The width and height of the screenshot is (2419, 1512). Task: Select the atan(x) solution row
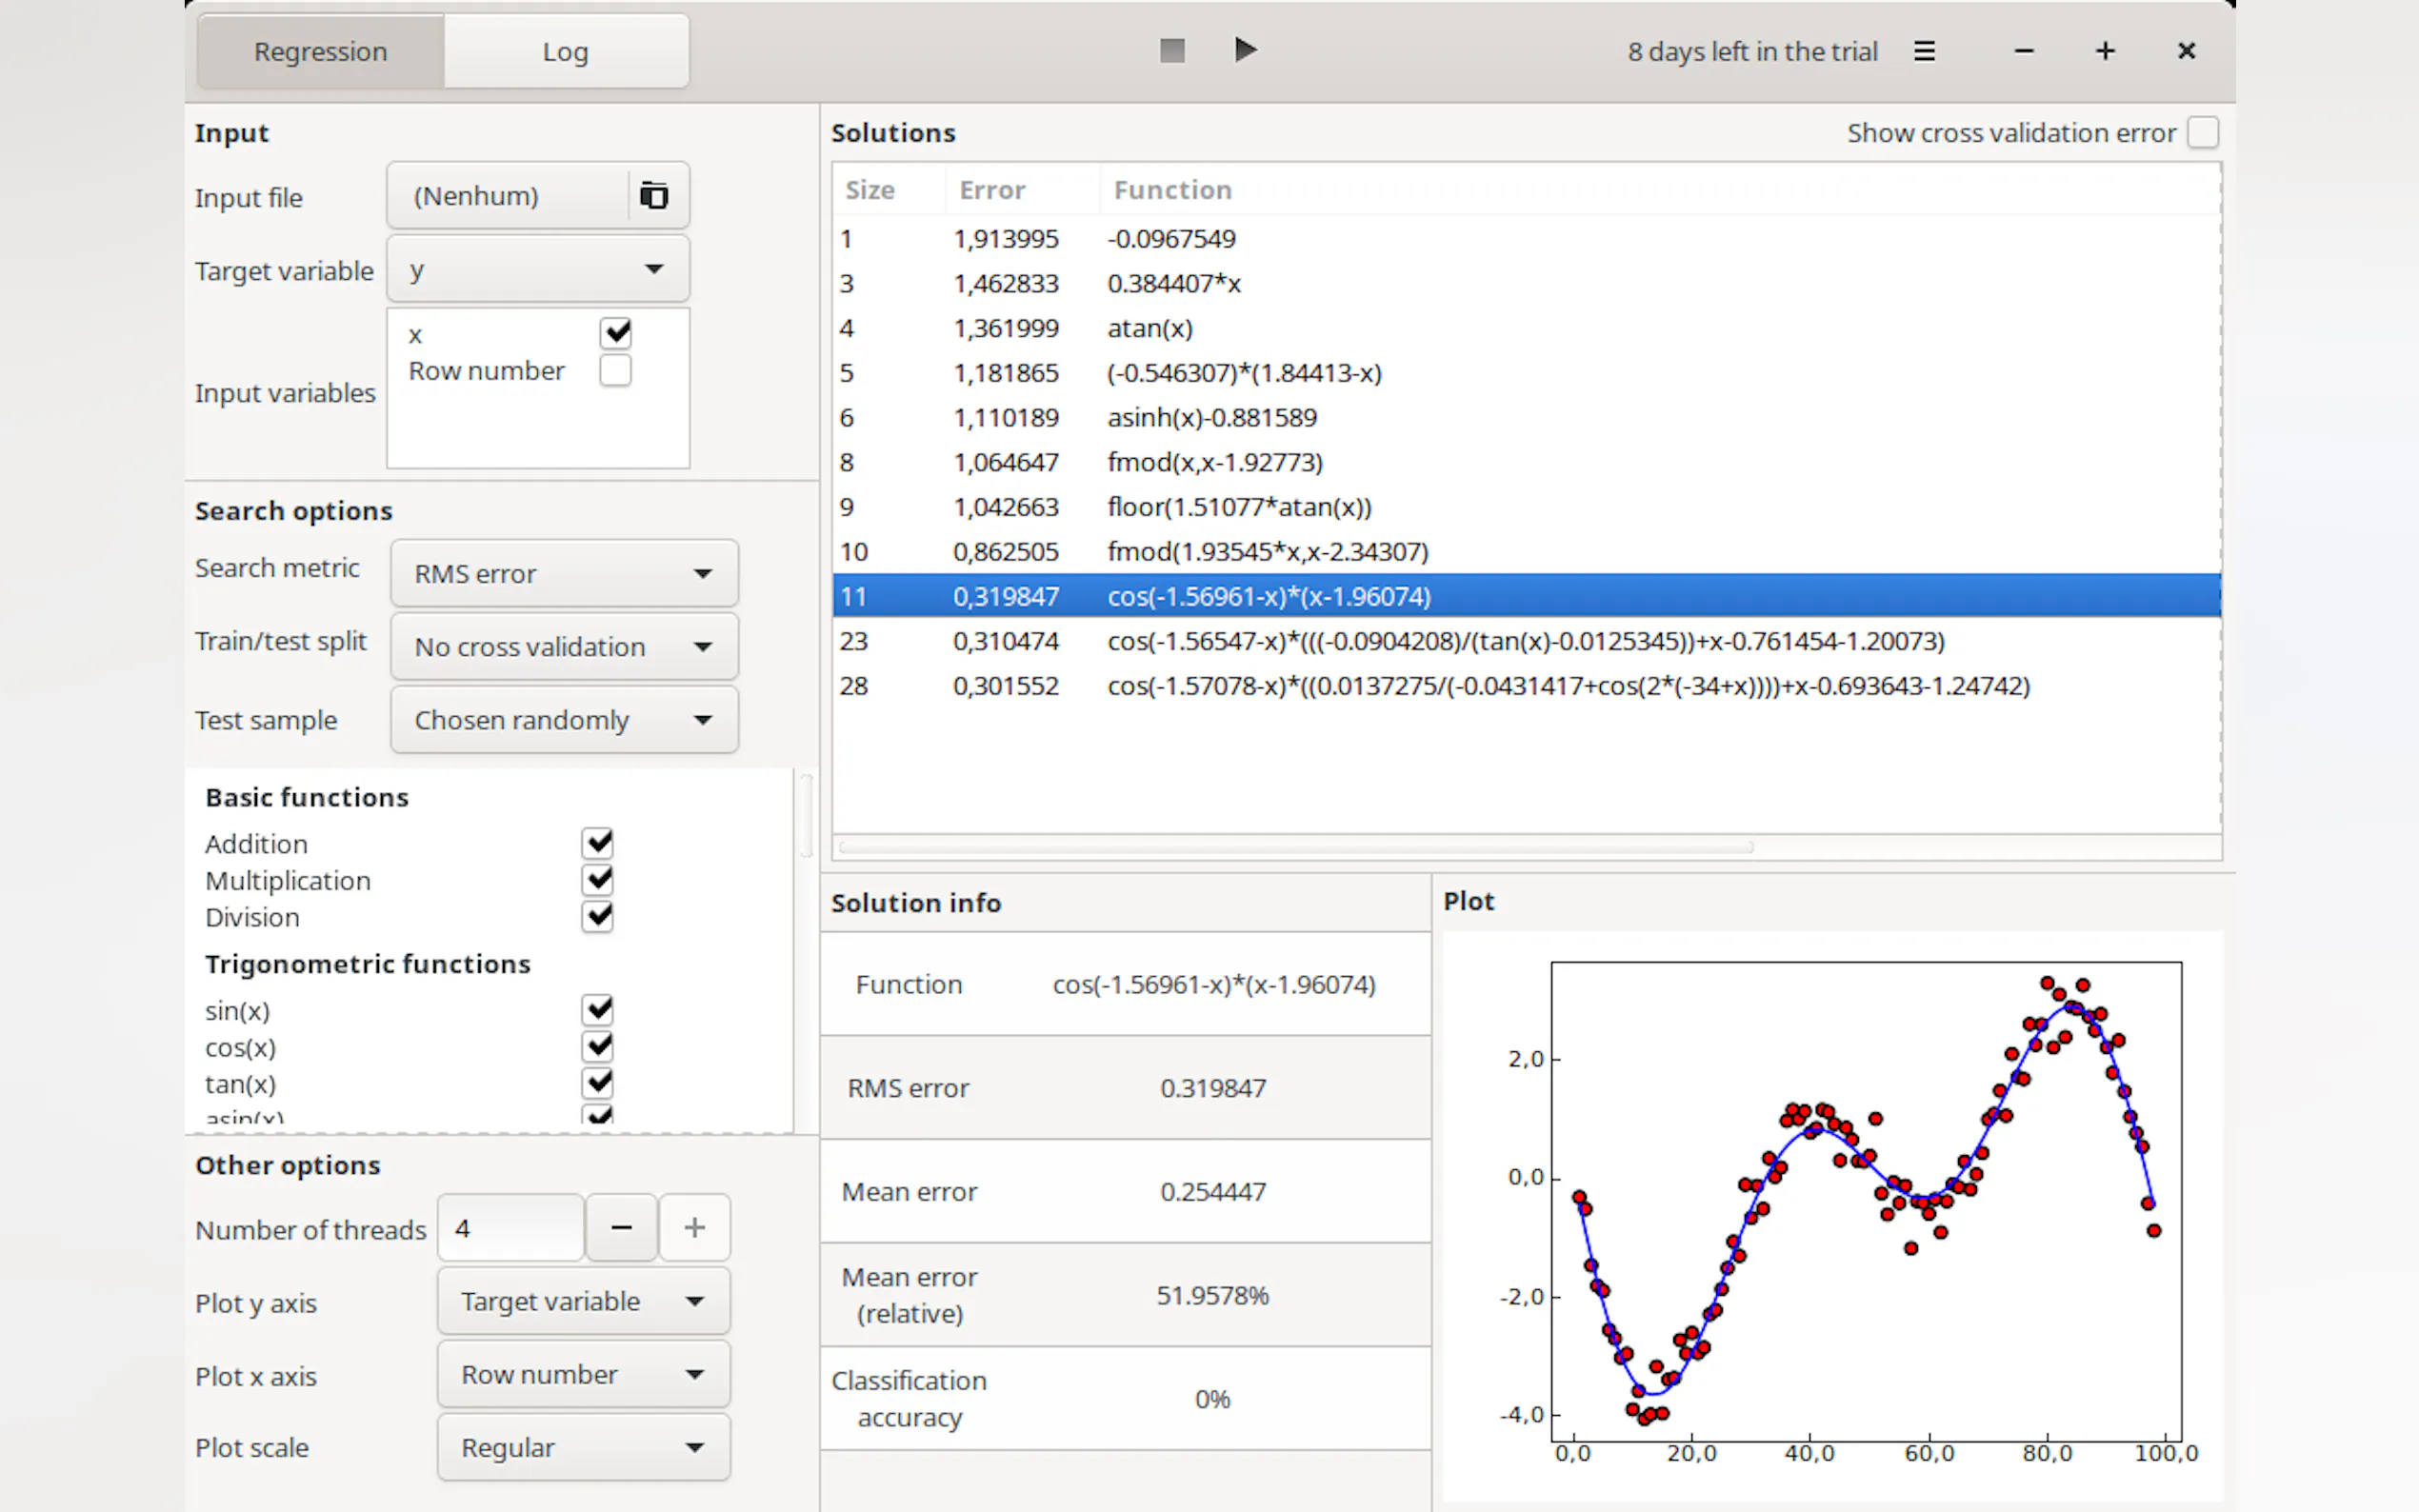(x=1149, y=328)
